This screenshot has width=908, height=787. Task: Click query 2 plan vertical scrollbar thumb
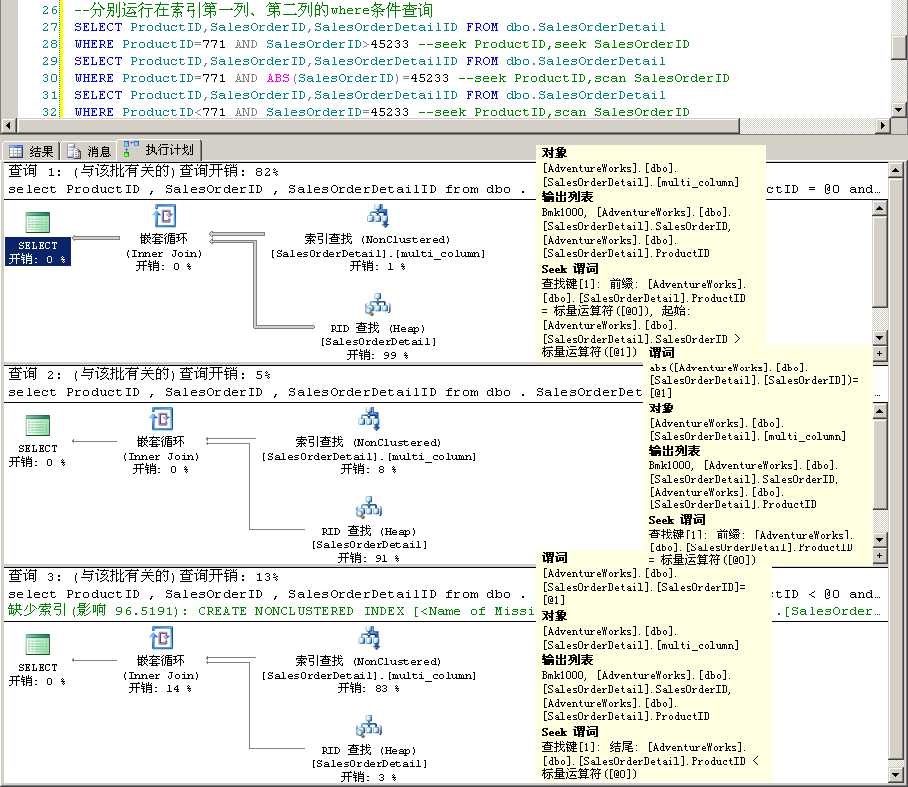click(880, 464)
